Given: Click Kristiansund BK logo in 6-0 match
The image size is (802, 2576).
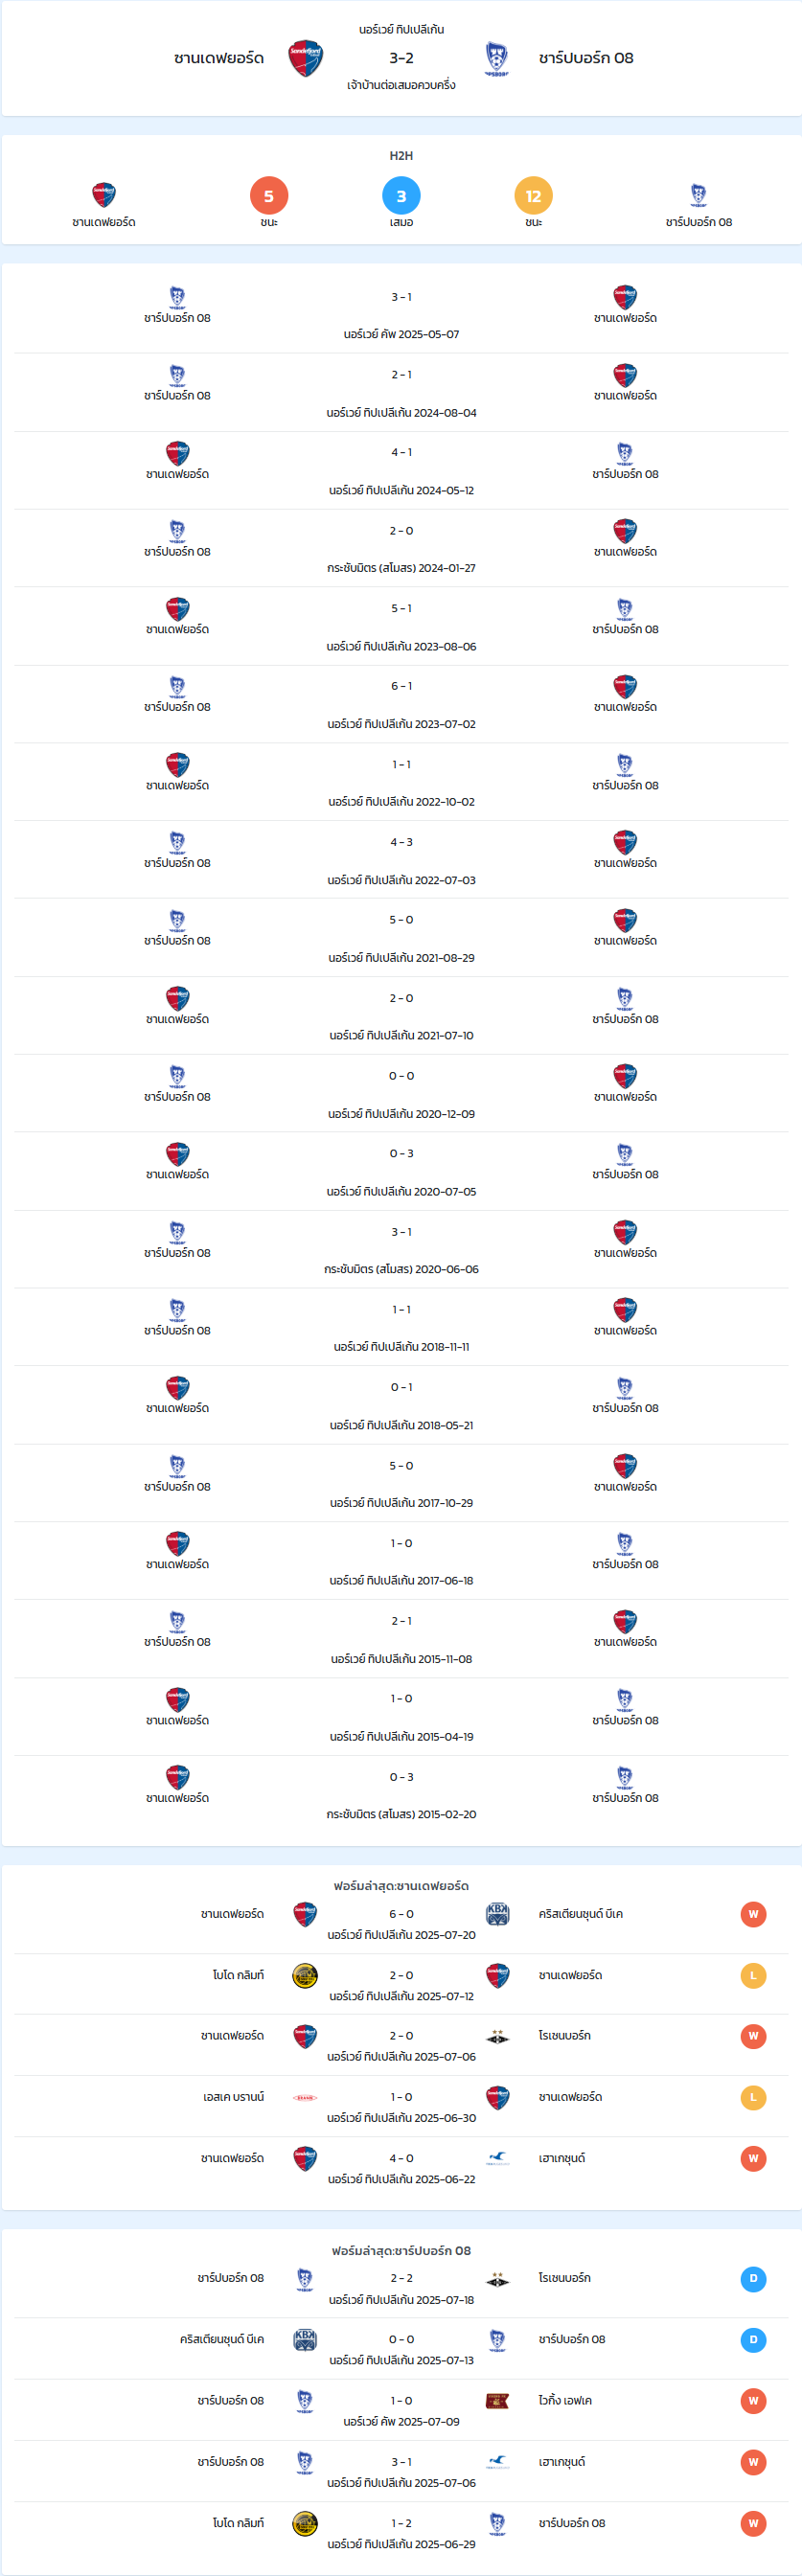Looking at the screenshot, I should (497, 1913).
